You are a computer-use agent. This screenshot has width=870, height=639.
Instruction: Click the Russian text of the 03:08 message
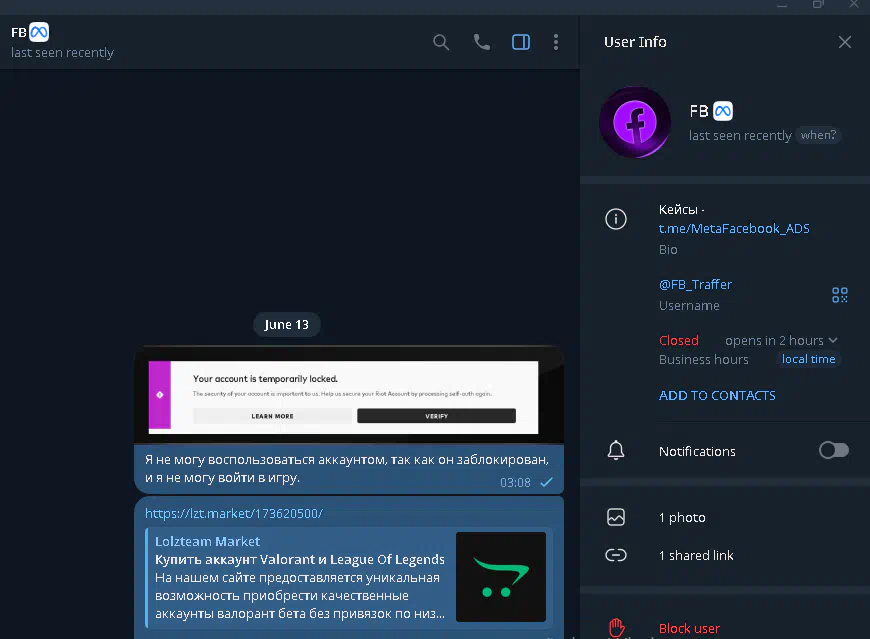[347, 469]
